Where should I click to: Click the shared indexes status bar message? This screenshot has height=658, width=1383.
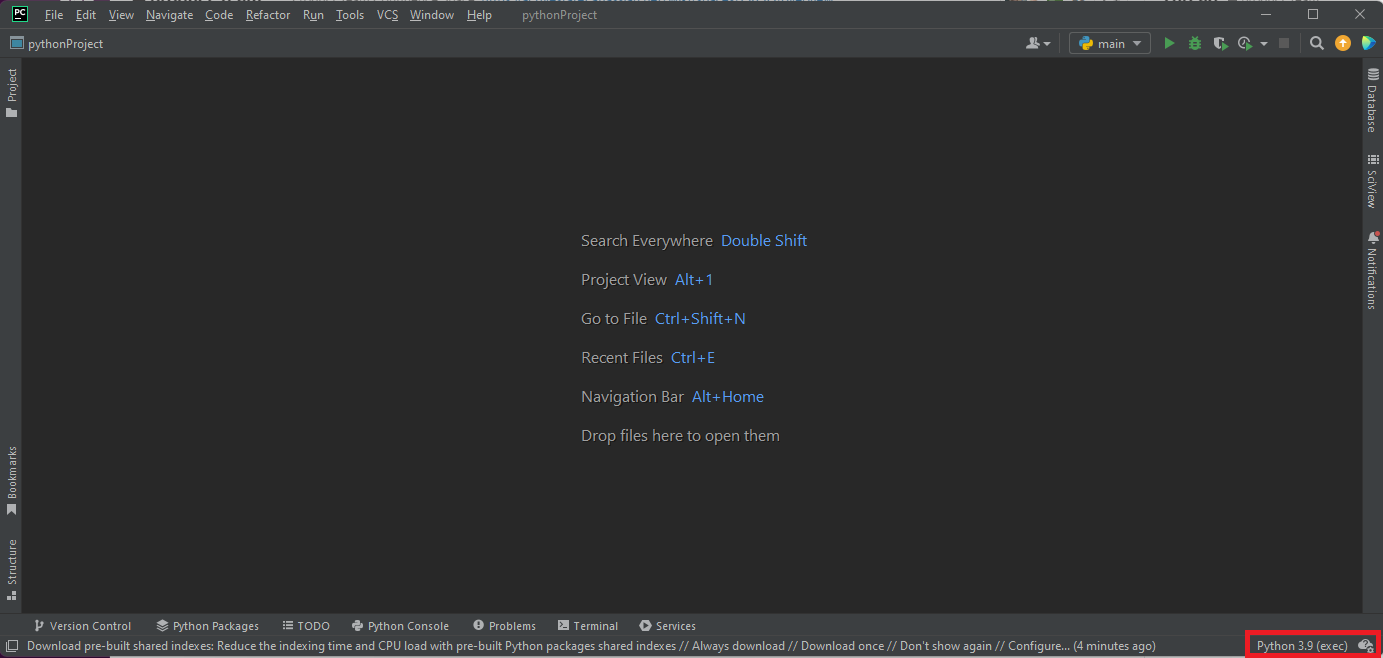590,646
